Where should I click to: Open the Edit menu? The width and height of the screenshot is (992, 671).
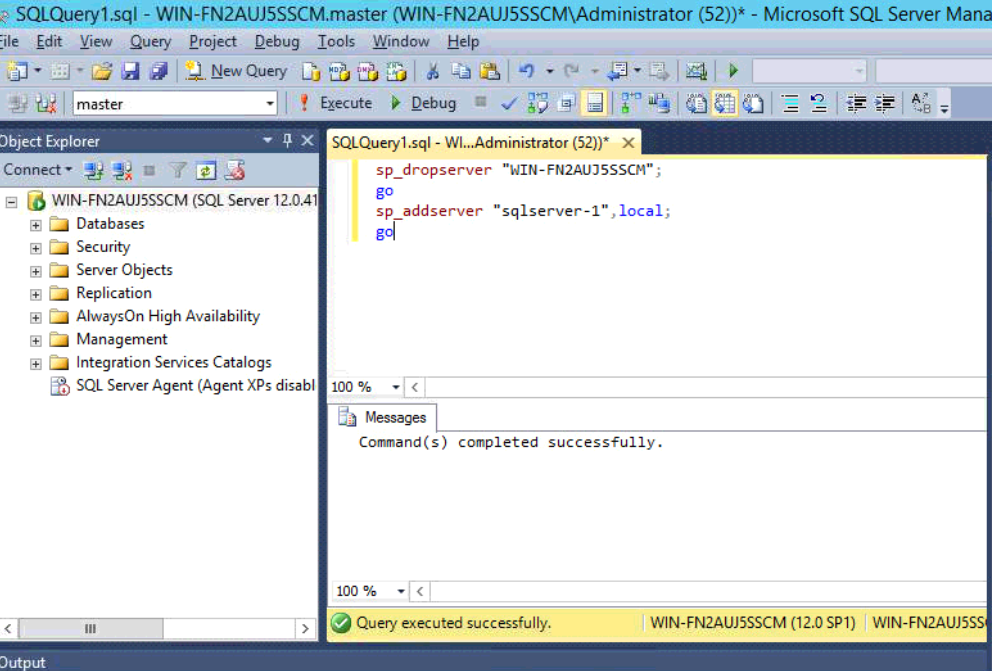pyautogui.click(x=49, y=42)
